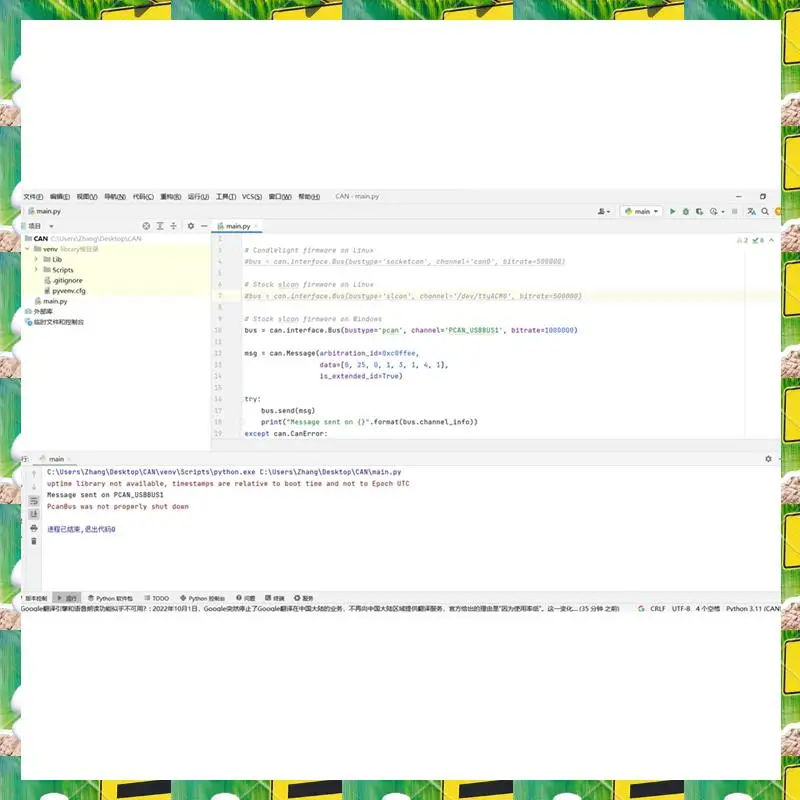The width and height of the screenshot is (800, 800).
Task: Open the 视图(V) menu
Action: 87,196
